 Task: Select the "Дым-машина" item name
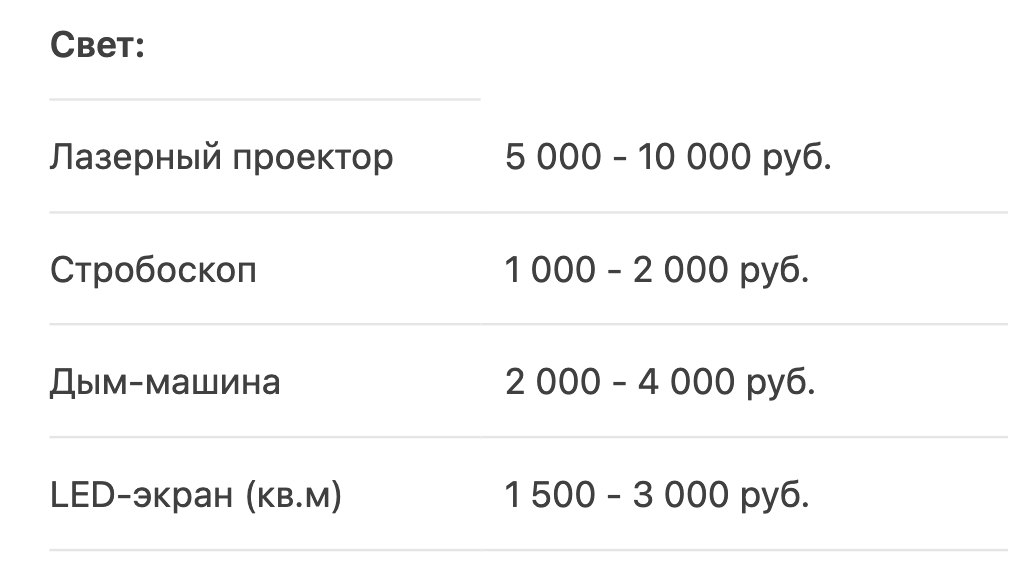[x=165, y=382]
